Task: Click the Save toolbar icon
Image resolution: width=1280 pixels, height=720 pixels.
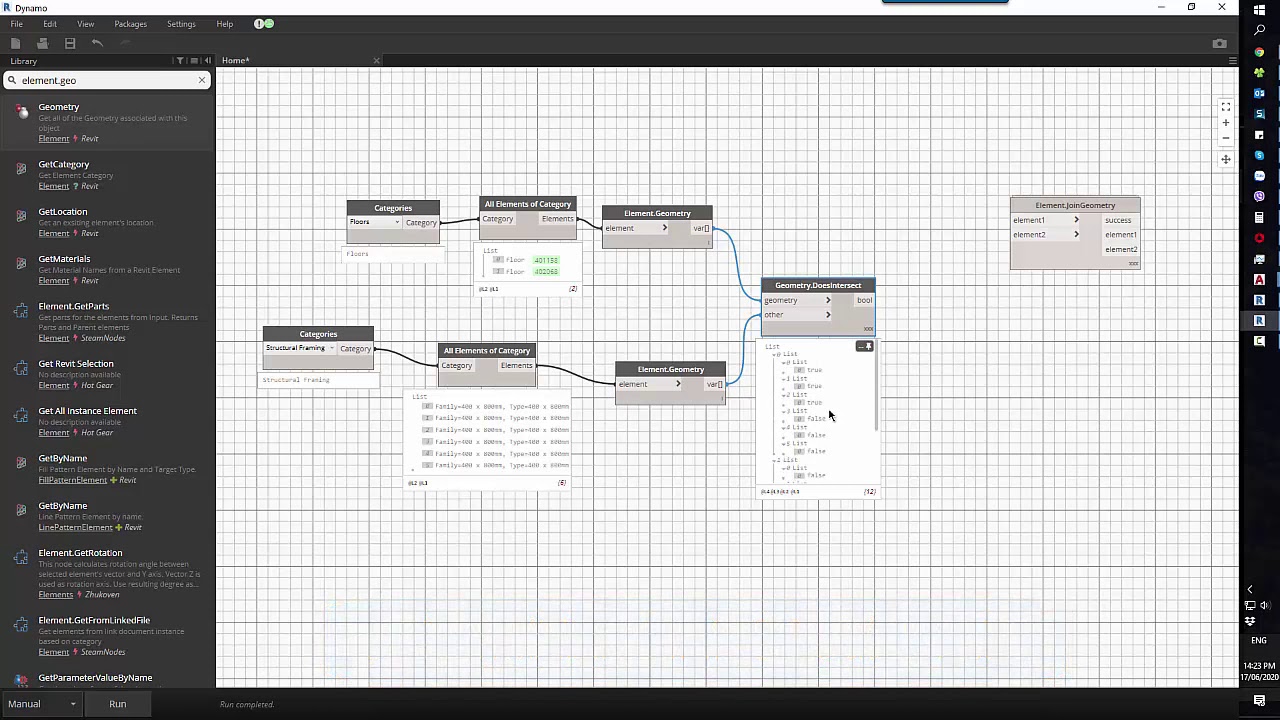Action: (x=70, y=43)
